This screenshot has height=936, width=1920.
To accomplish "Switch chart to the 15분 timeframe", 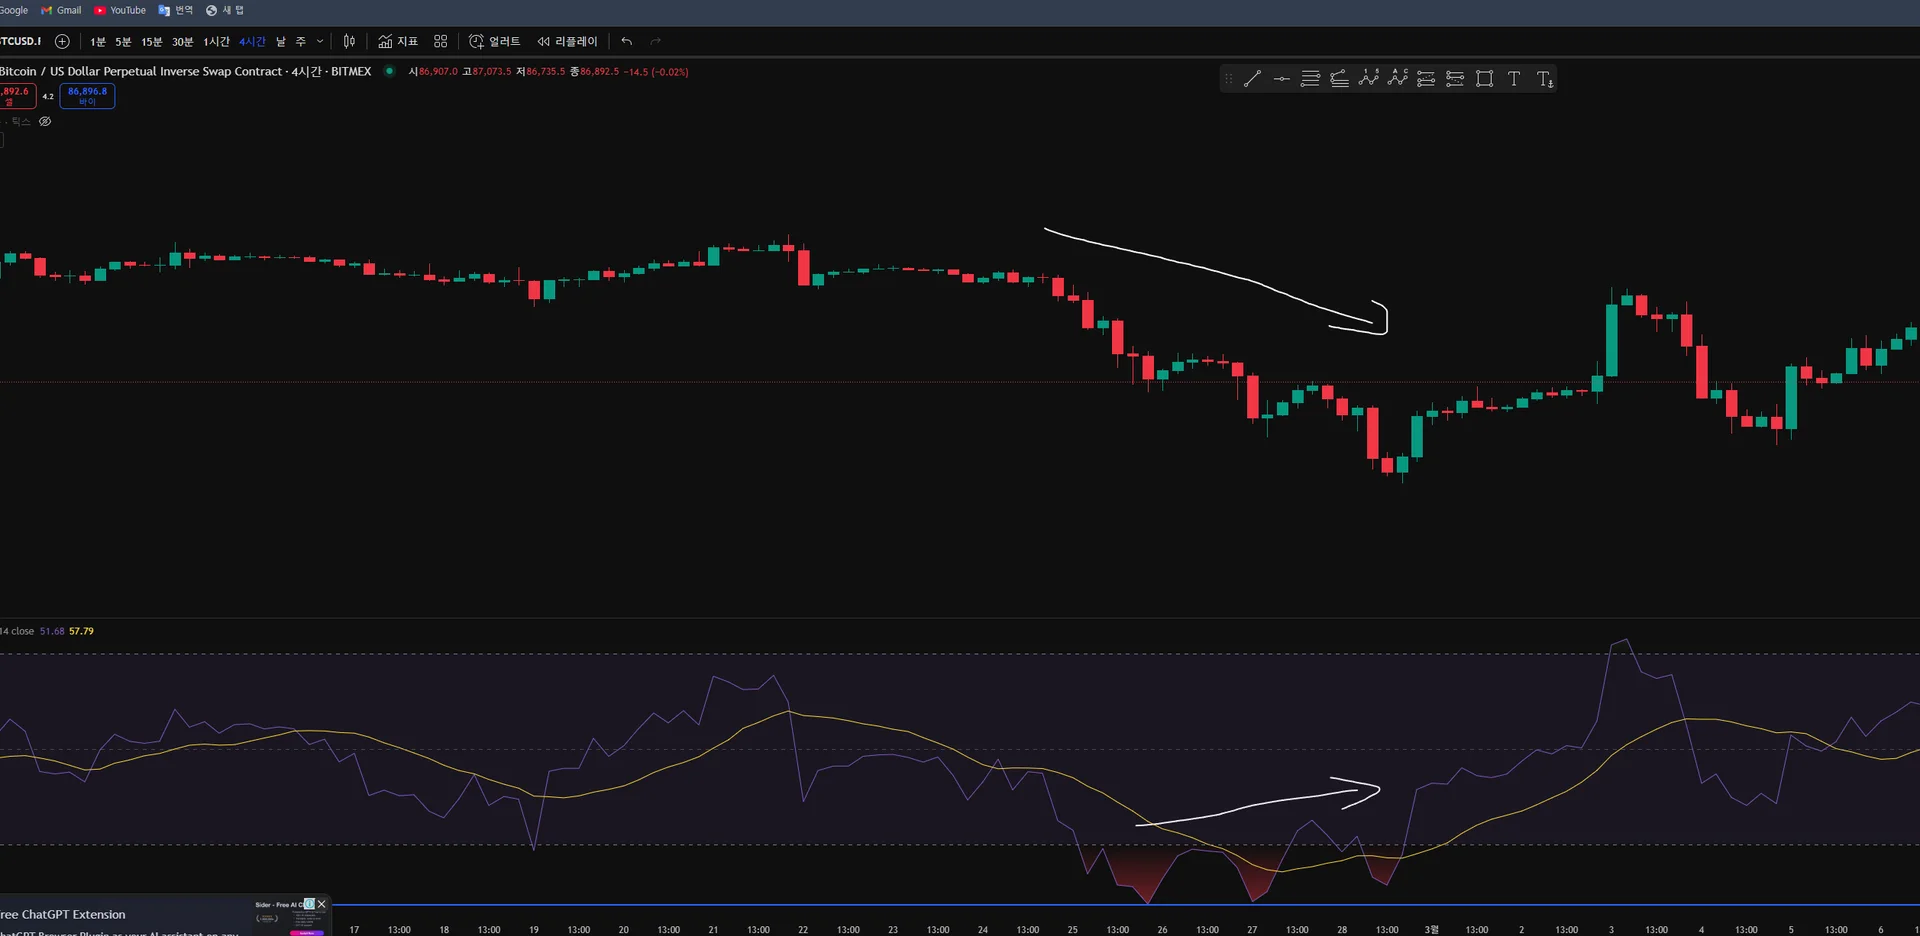I will pos(151,41).
